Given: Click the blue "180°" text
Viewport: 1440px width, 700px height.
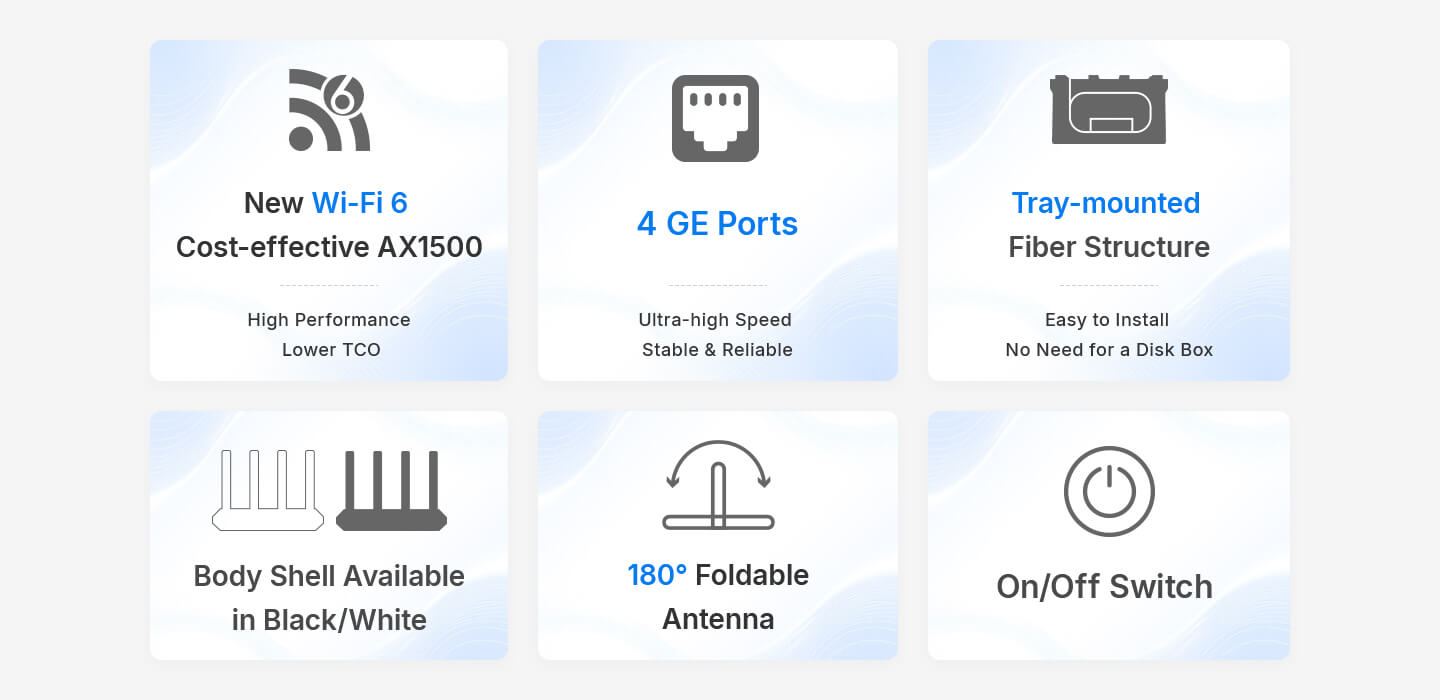Looking at the screenshot, I should (657, 575).
